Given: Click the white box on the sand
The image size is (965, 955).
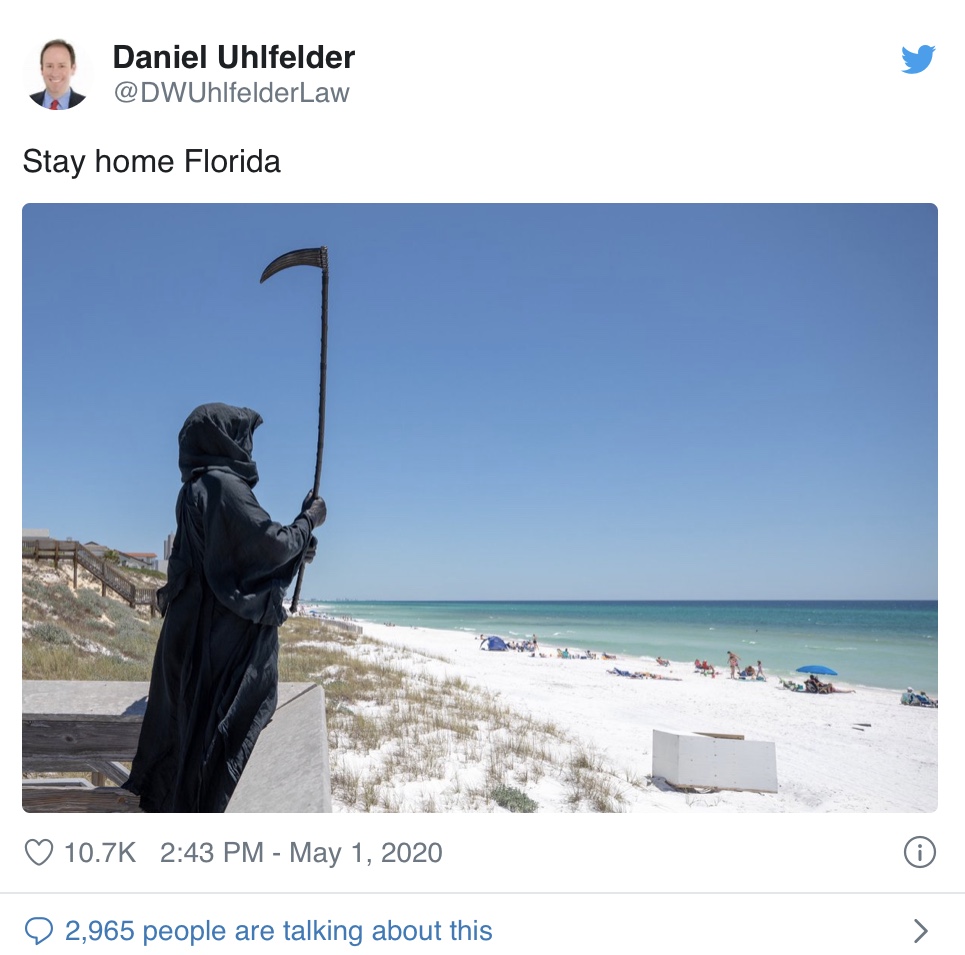Looking at the screenshot, I should point(715,761).
